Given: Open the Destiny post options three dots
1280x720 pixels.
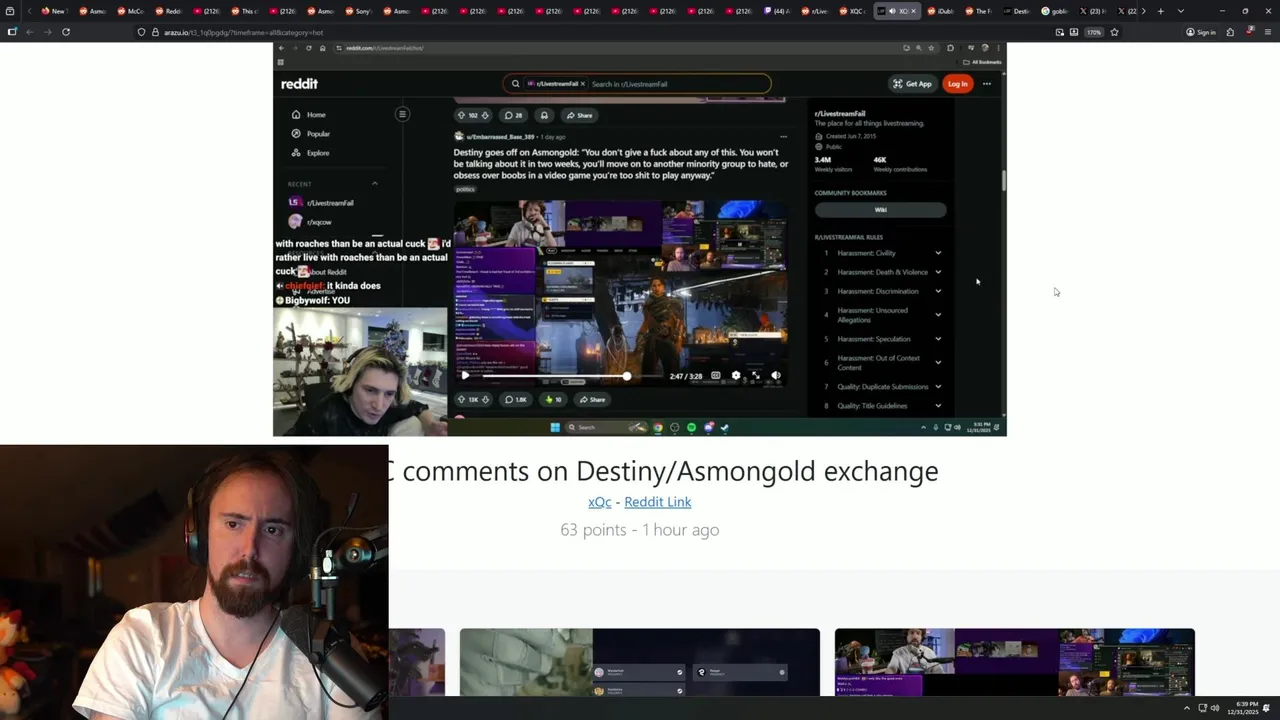Looking at the screenshot, I should point(783,137).
